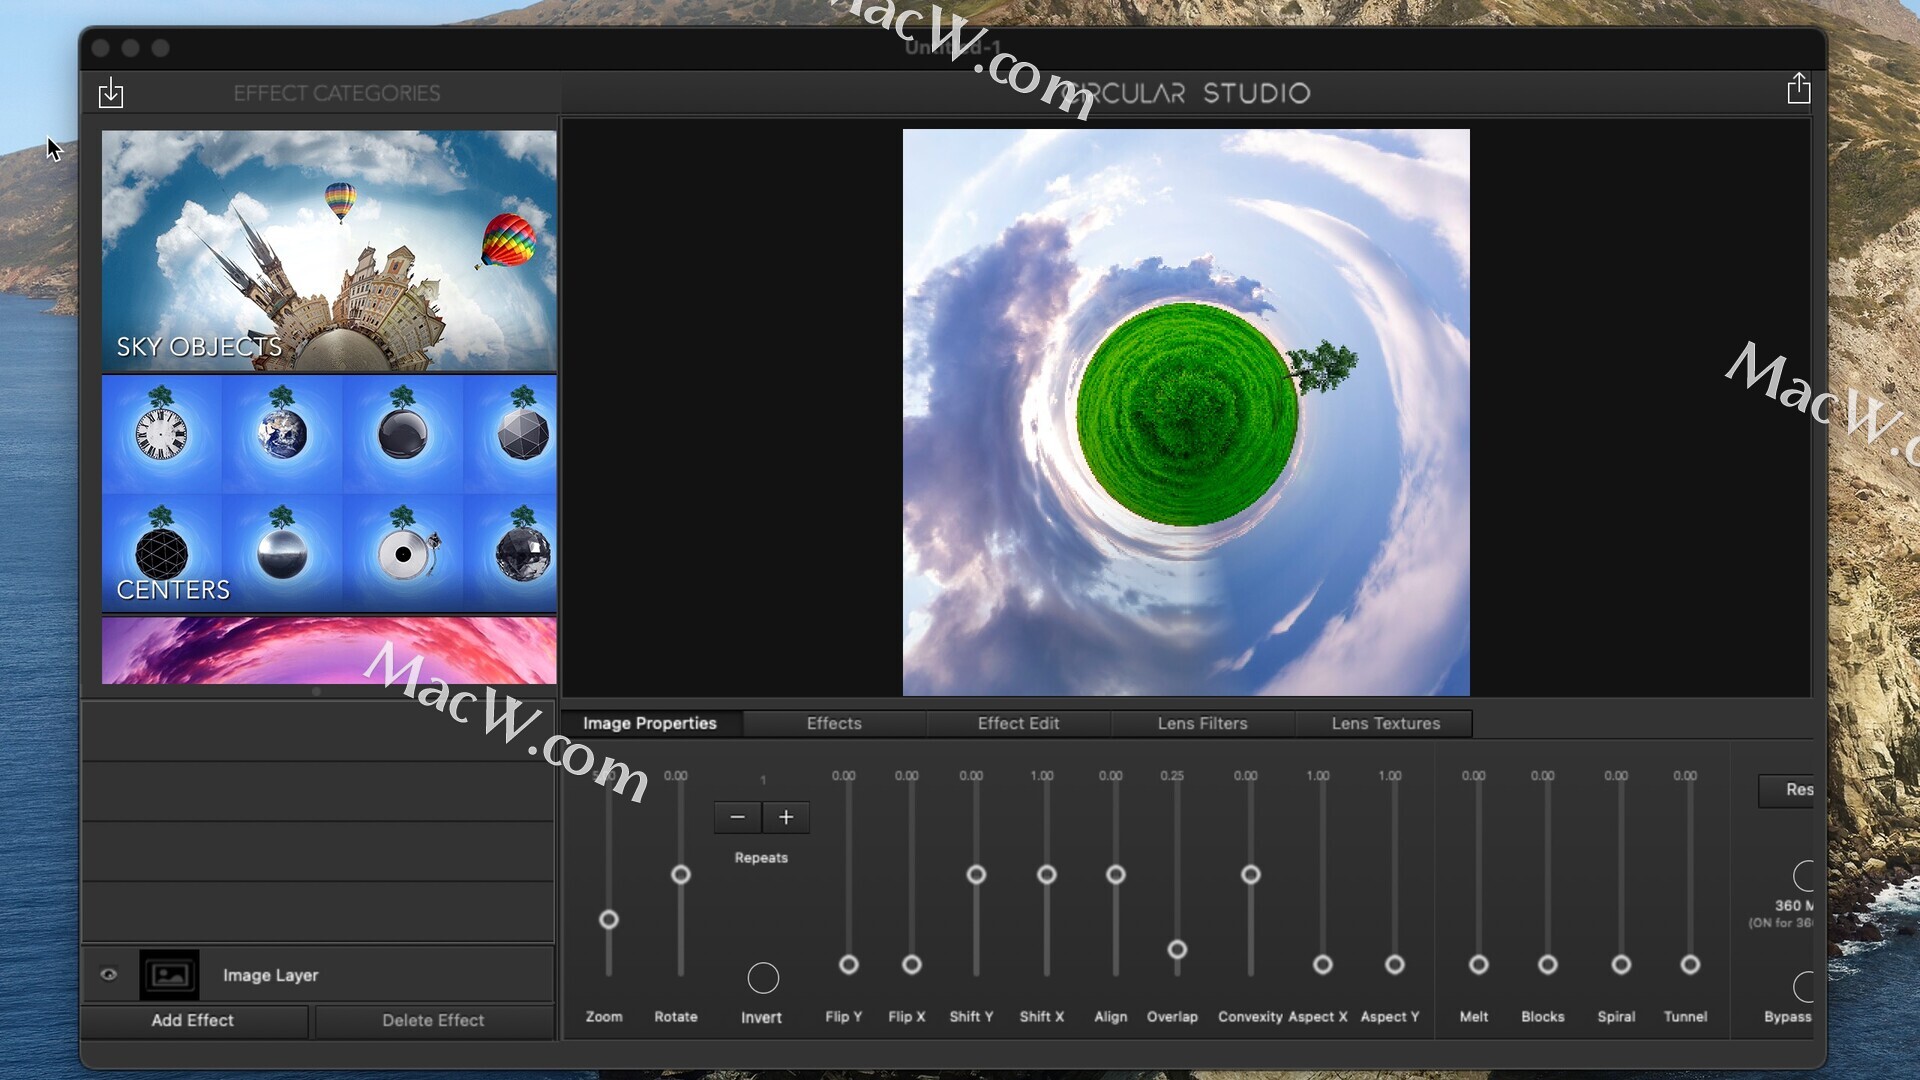Click the Overlap slider handle
The image size is (1920, 1080).
click(1178, 949)
